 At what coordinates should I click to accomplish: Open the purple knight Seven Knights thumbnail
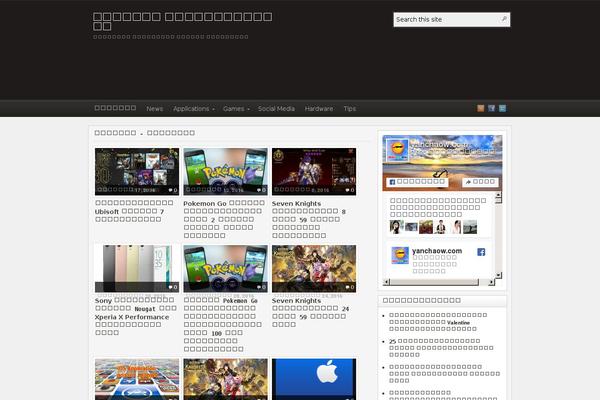[314, 171]
